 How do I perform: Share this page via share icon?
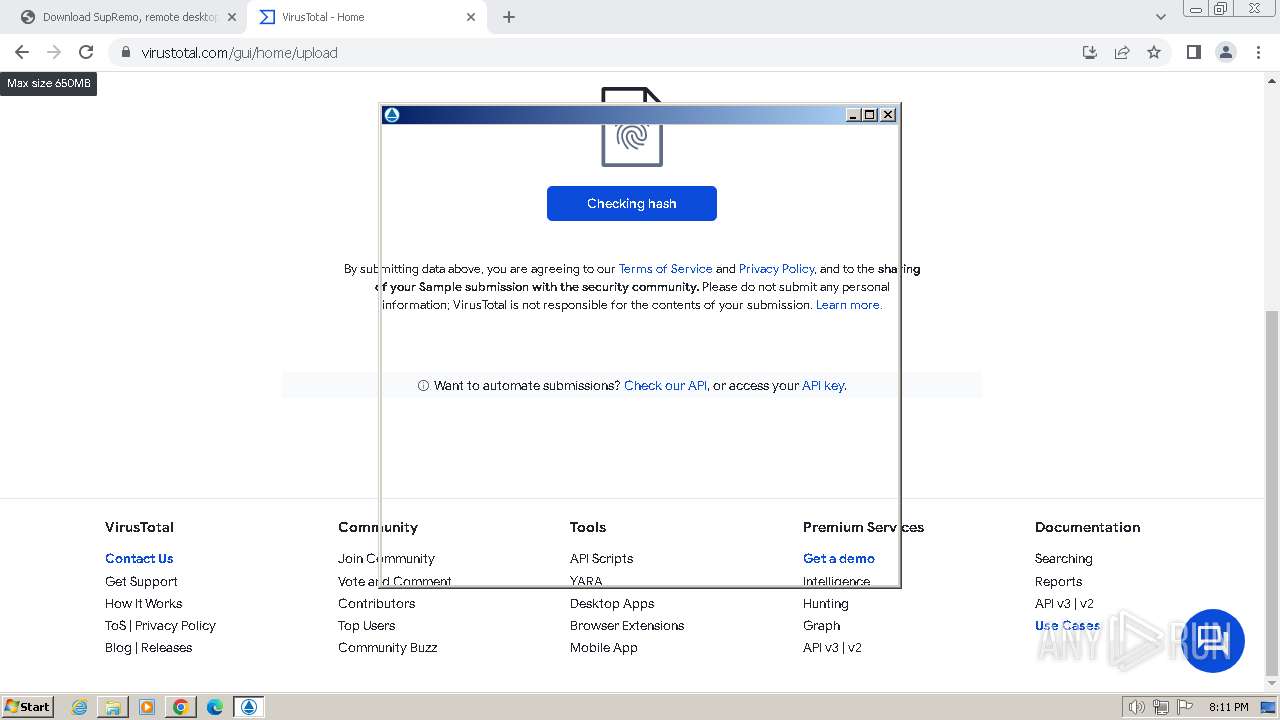click(x=1122, y=52)
